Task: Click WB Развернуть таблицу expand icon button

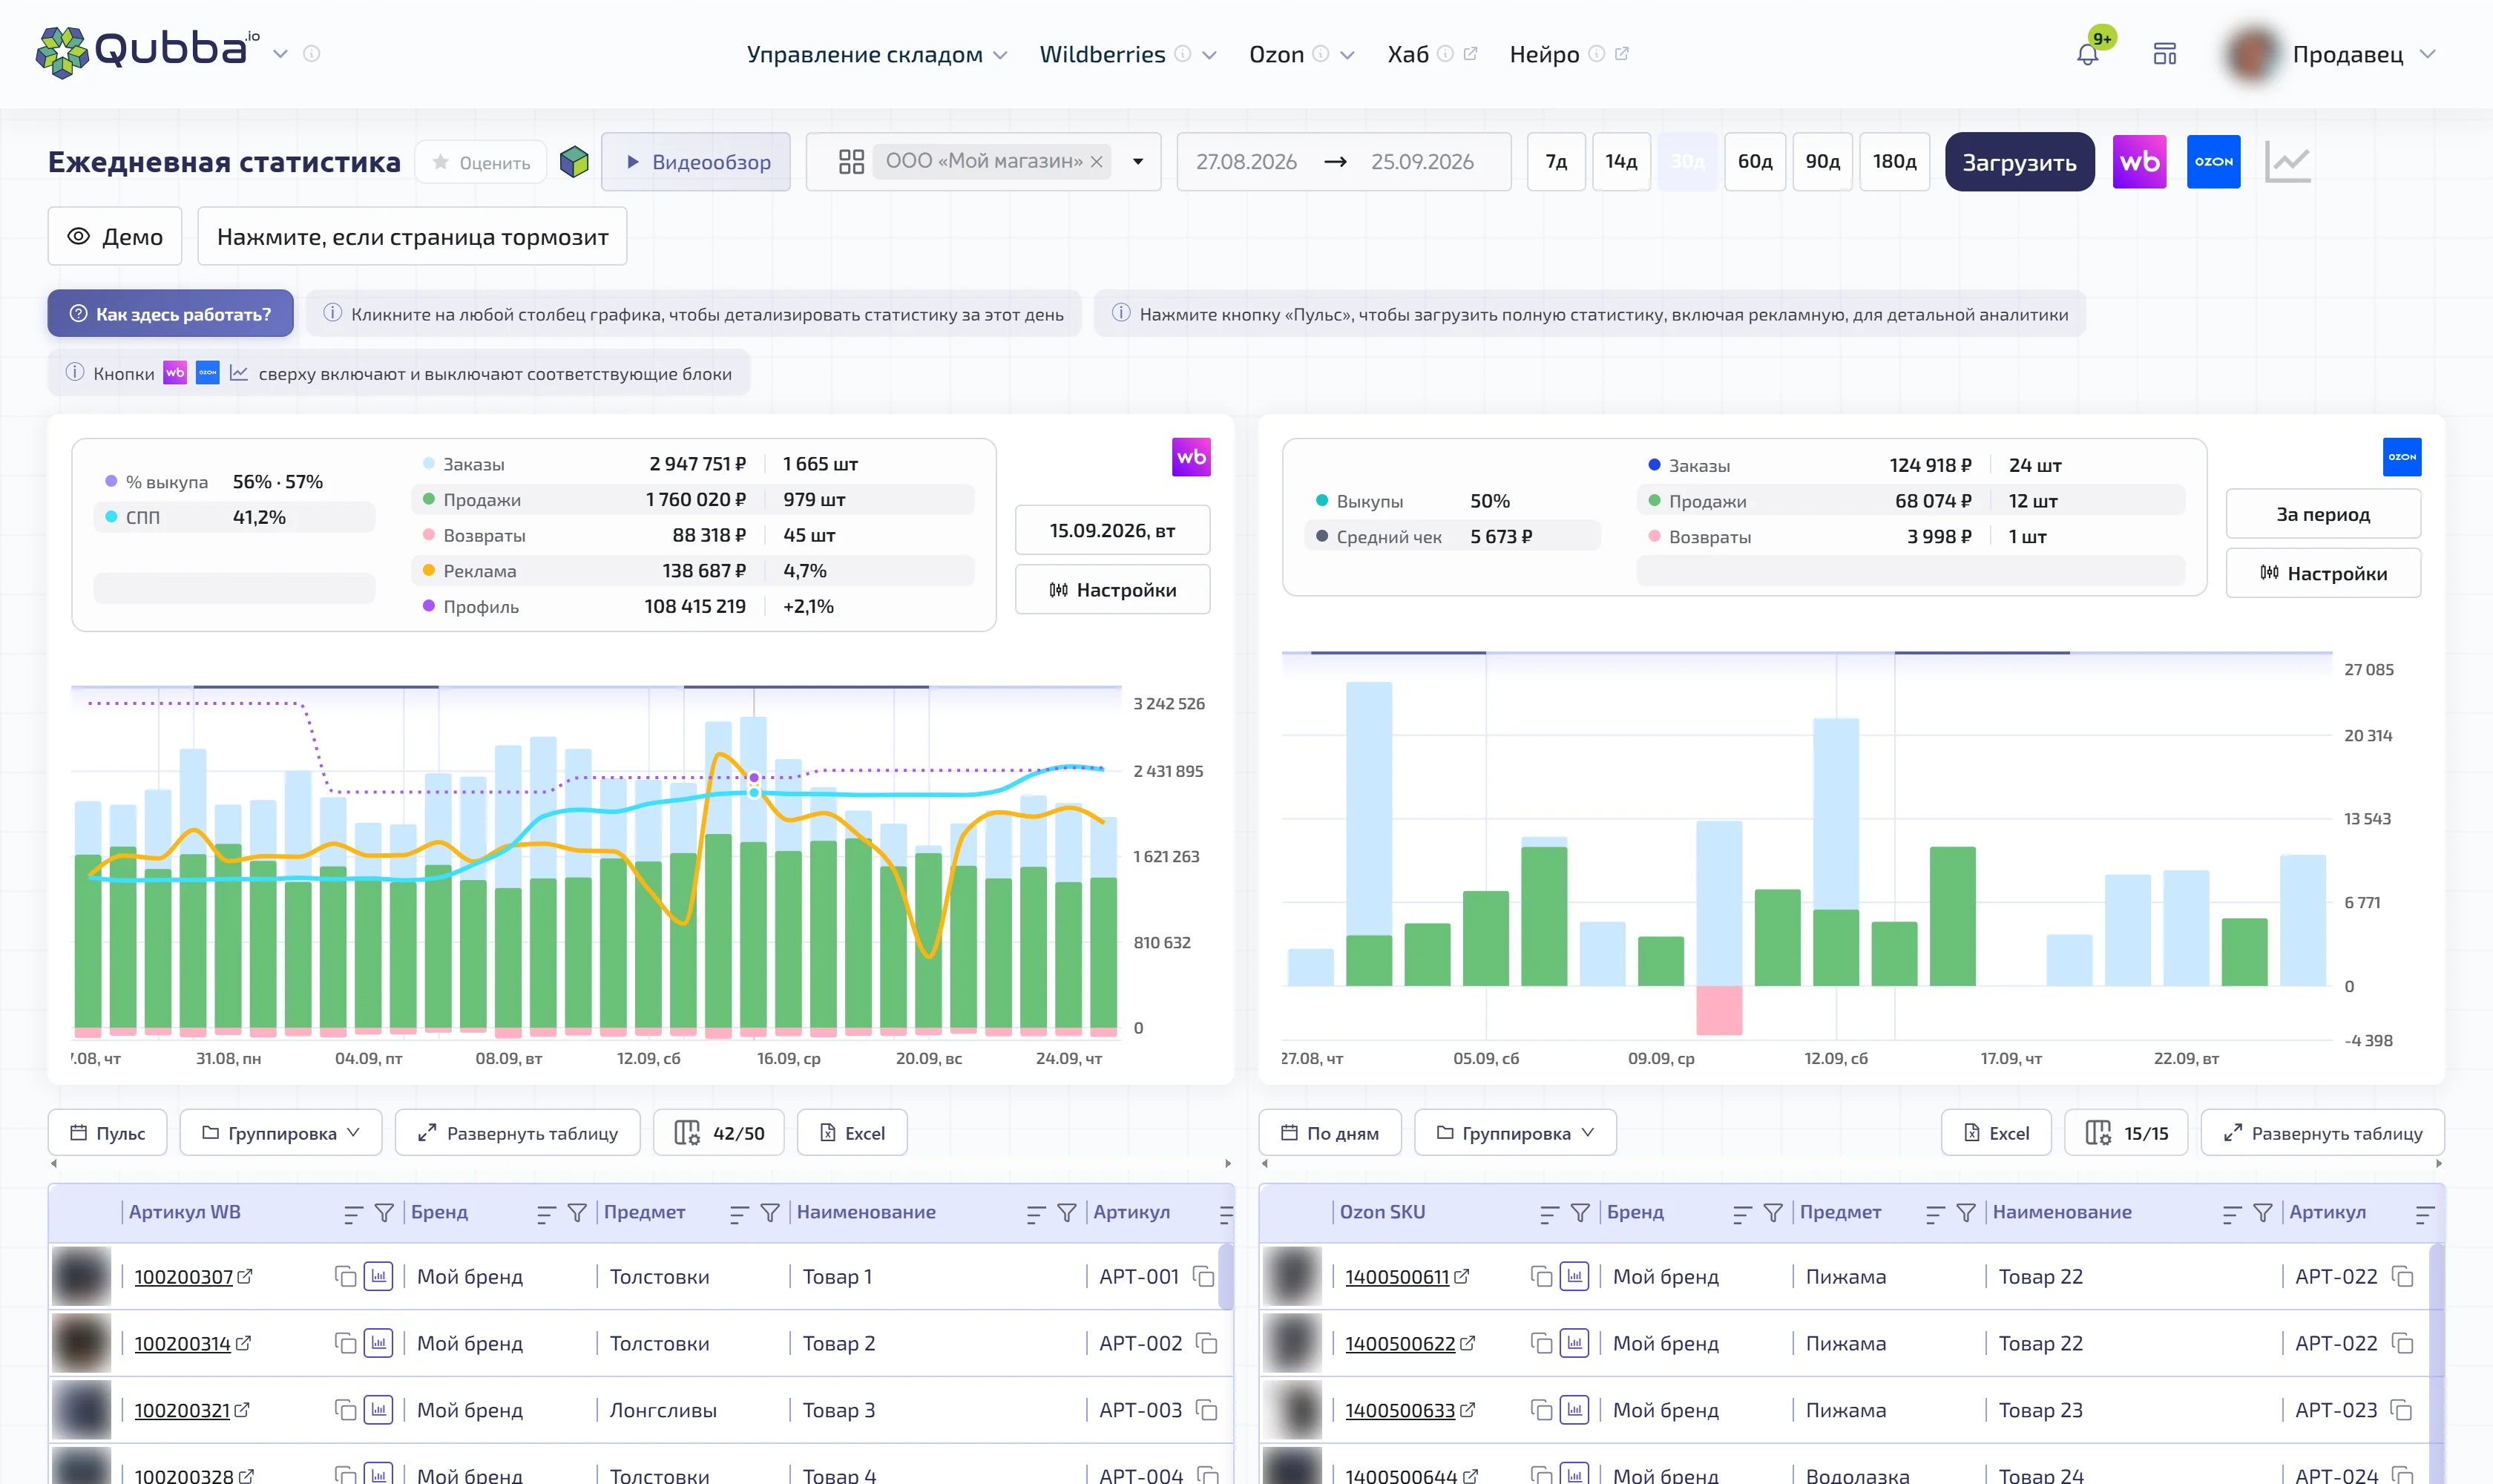Action: [x=517, y=1133]
